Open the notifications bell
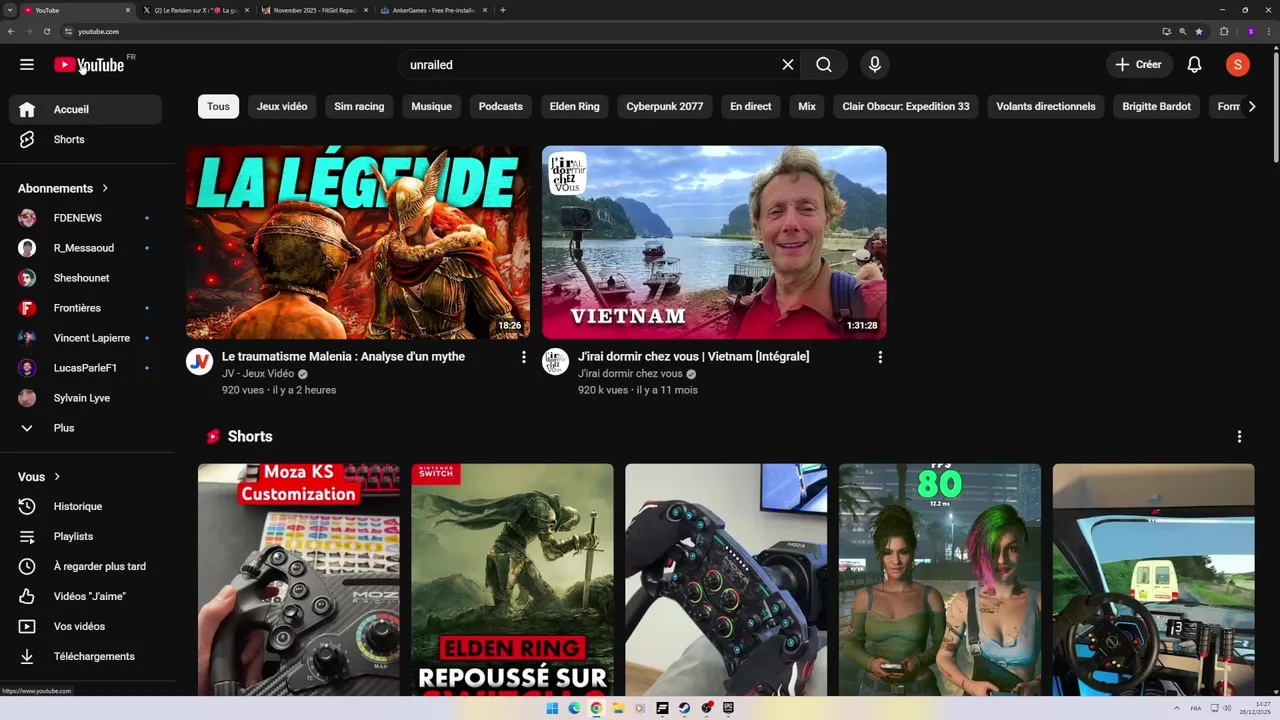This screenshot has width=1280, height=720. [x=1194, y=65]
